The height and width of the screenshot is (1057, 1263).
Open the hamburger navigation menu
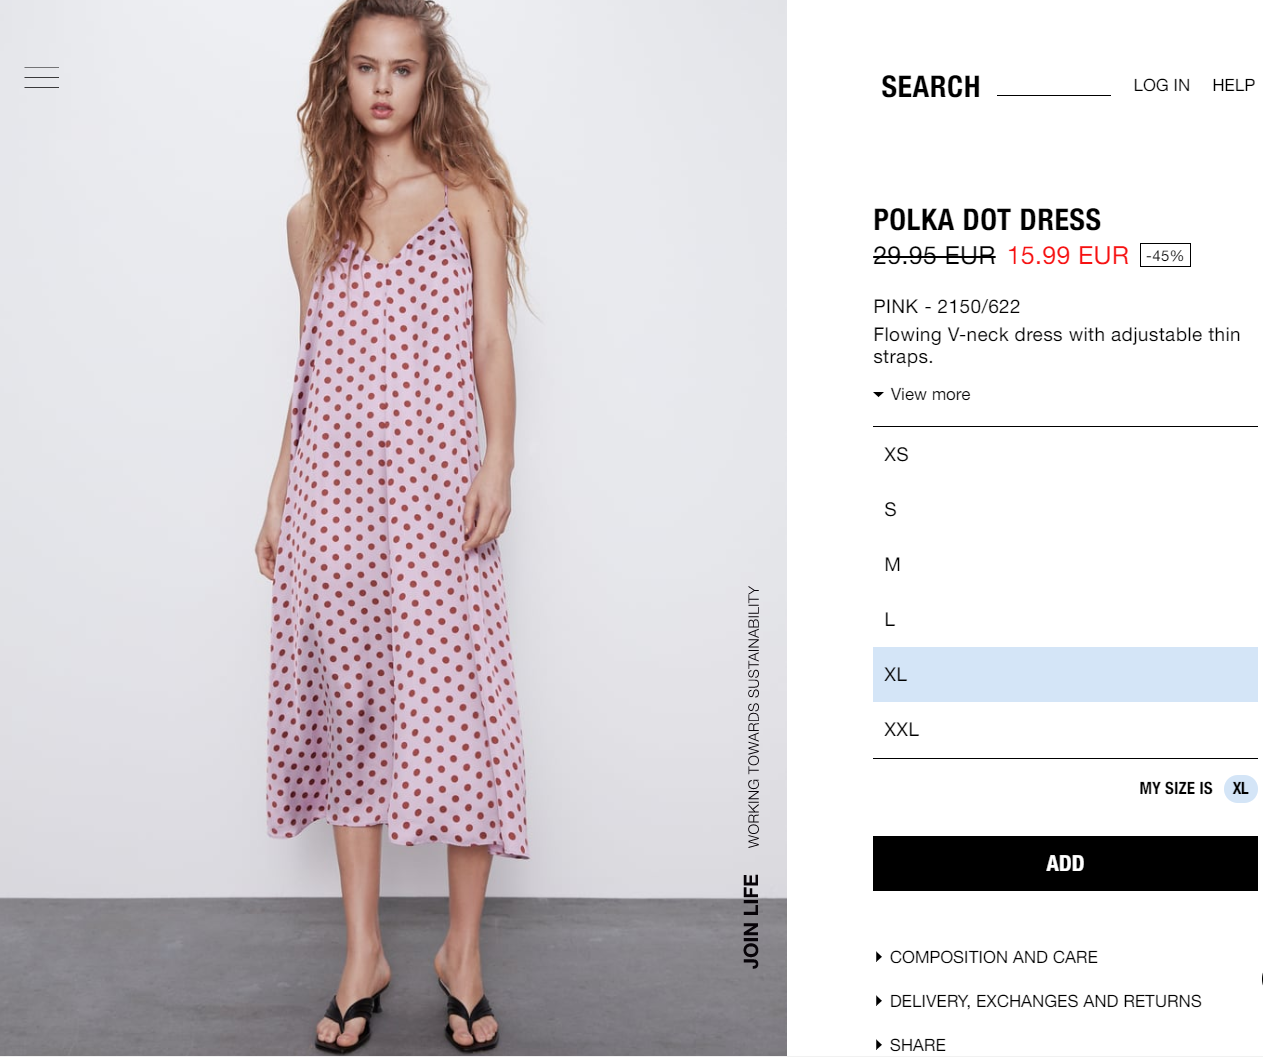click(x=41, y=77)
